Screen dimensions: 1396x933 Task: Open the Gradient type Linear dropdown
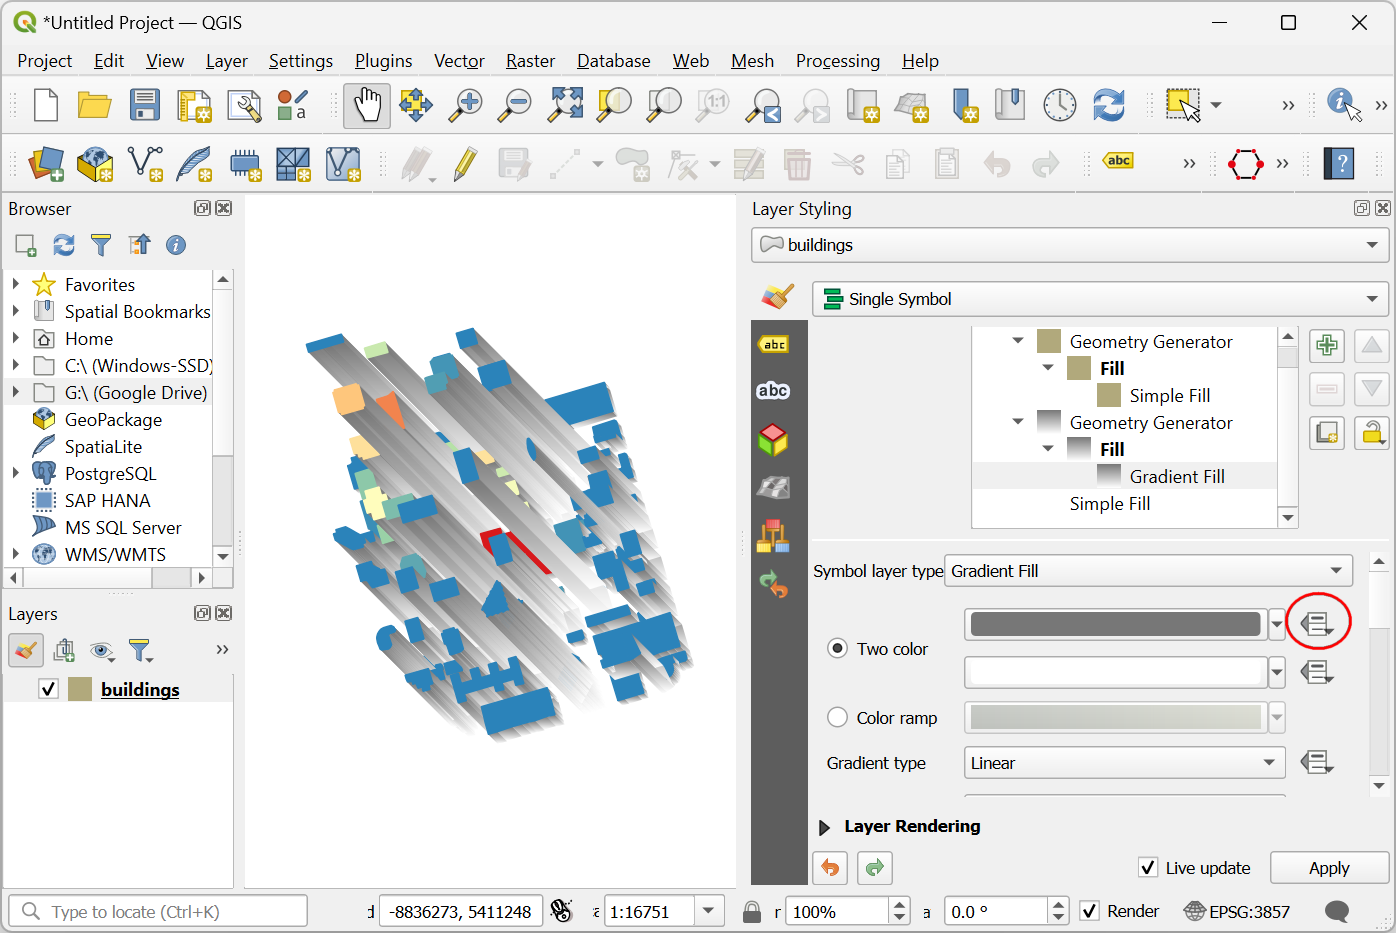1124,763
